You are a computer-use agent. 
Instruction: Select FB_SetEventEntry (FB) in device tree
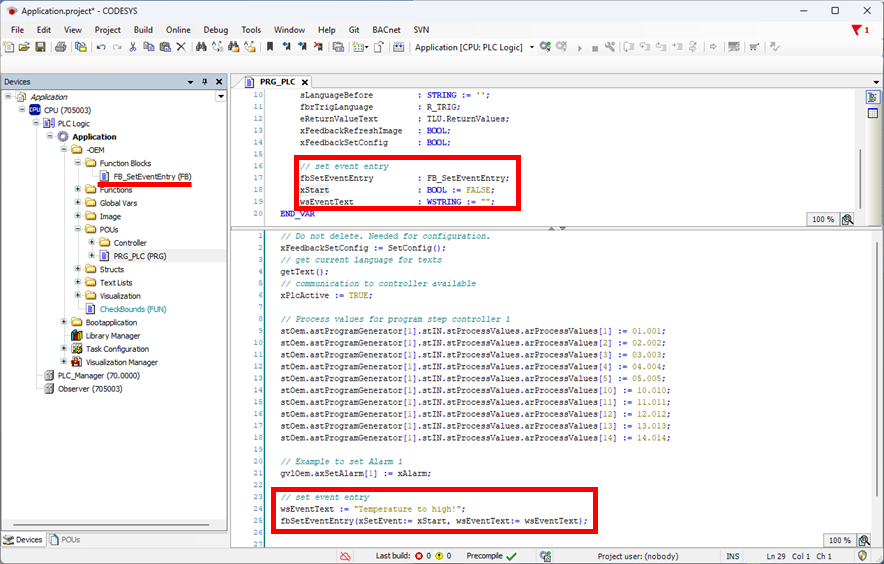click(151, 176)
